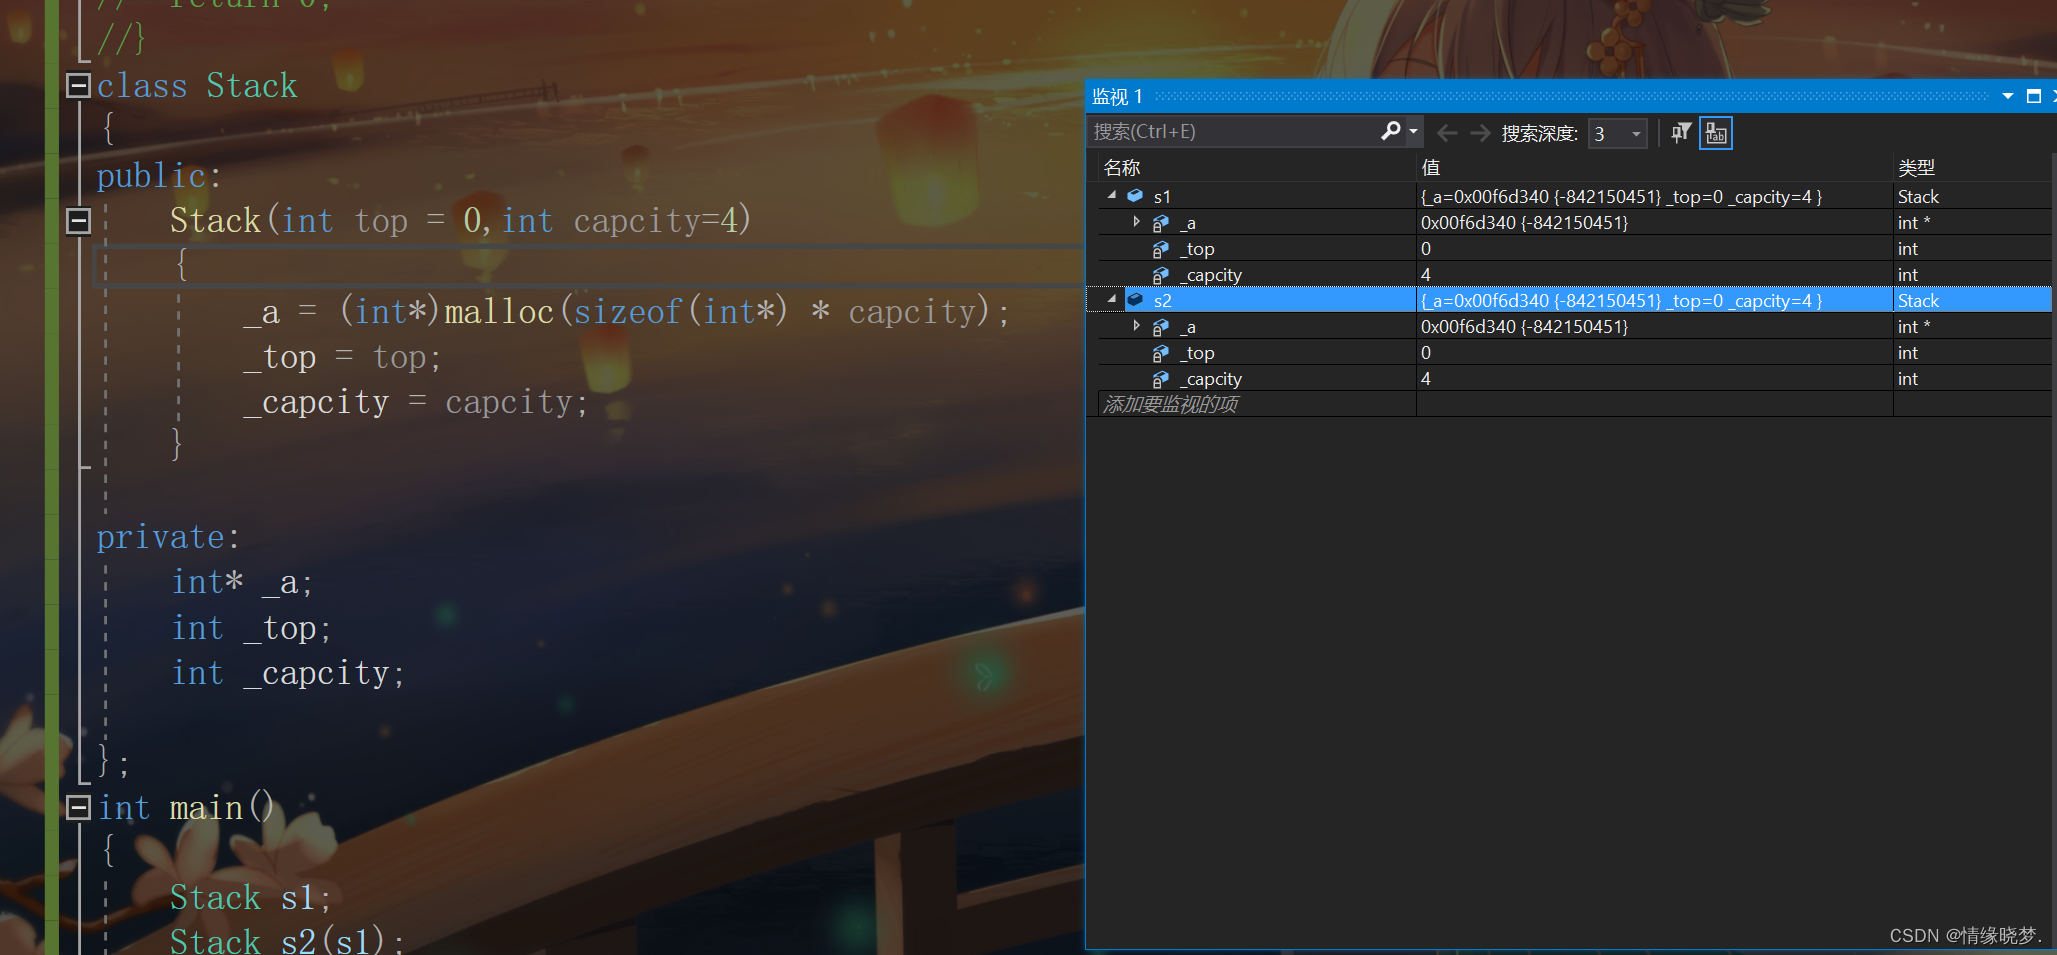The width and height of the screenshot is (2057, 955).
Task: Click the 'int _capcity;' declaration line
Action: click(x=288, y=674)
